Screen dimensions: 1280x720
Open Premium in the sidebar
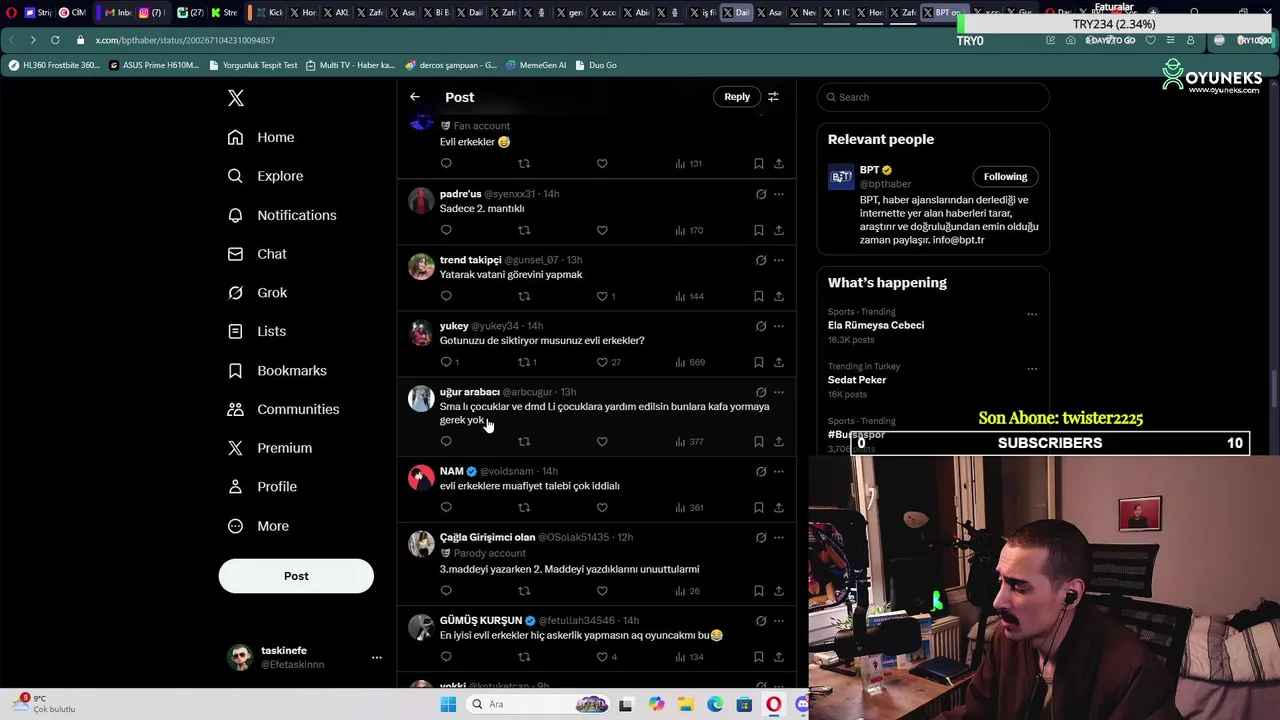pos(270,448)
